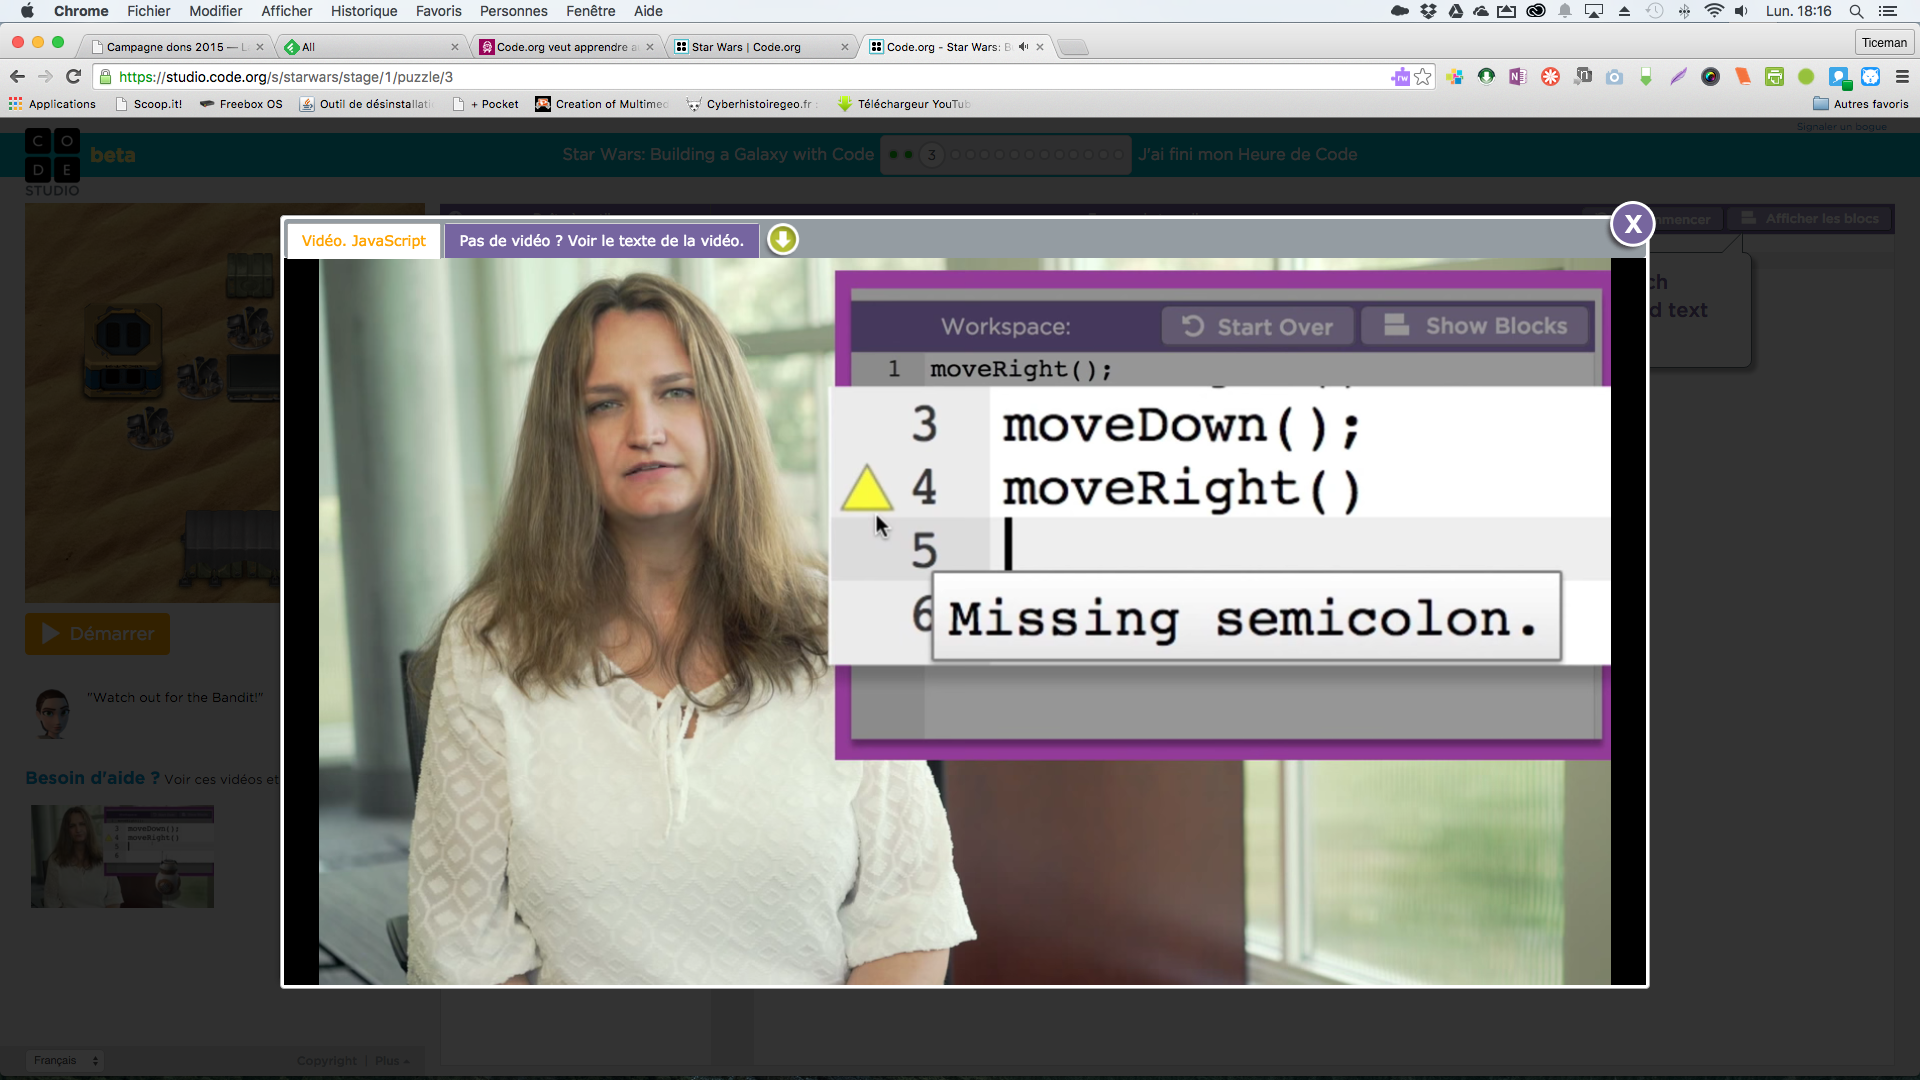Open the Apple menu
The image size is (1920, 1080).
(27, 11)
